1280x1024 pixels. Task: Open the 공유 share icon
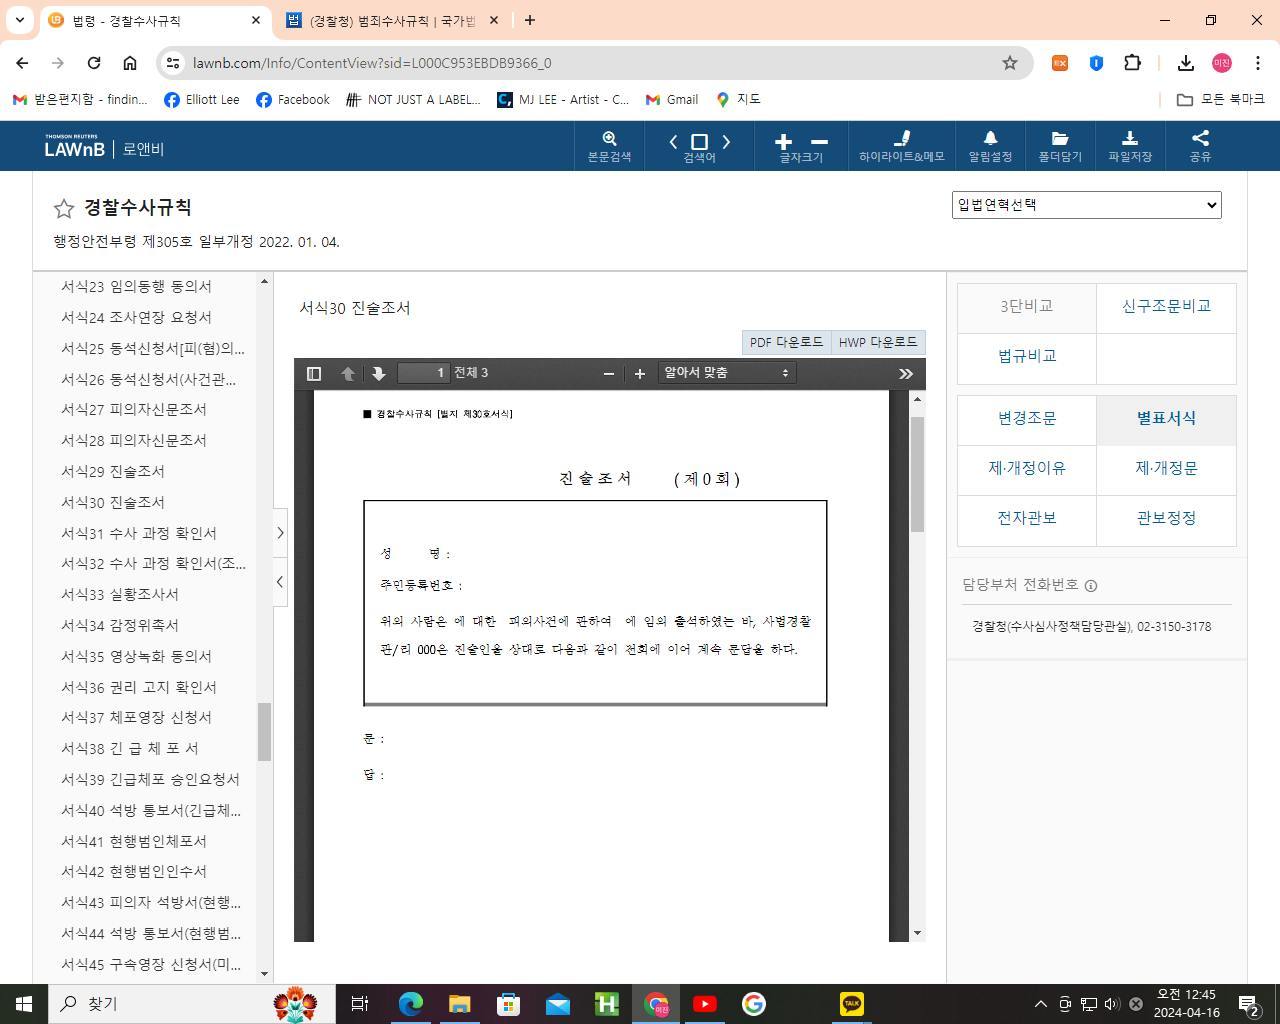click(1200, 146)
